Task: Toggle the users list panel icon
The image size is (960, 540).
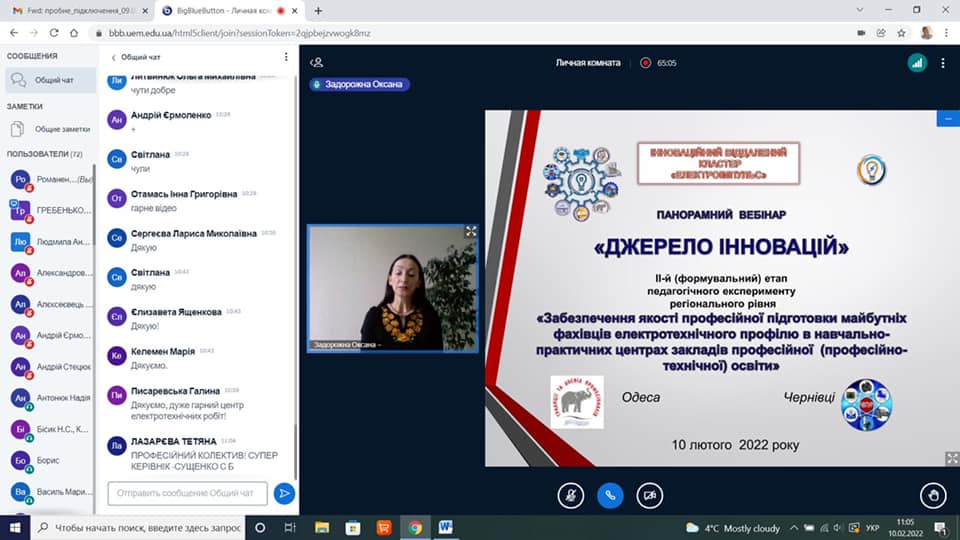Action: click(317, 62)
